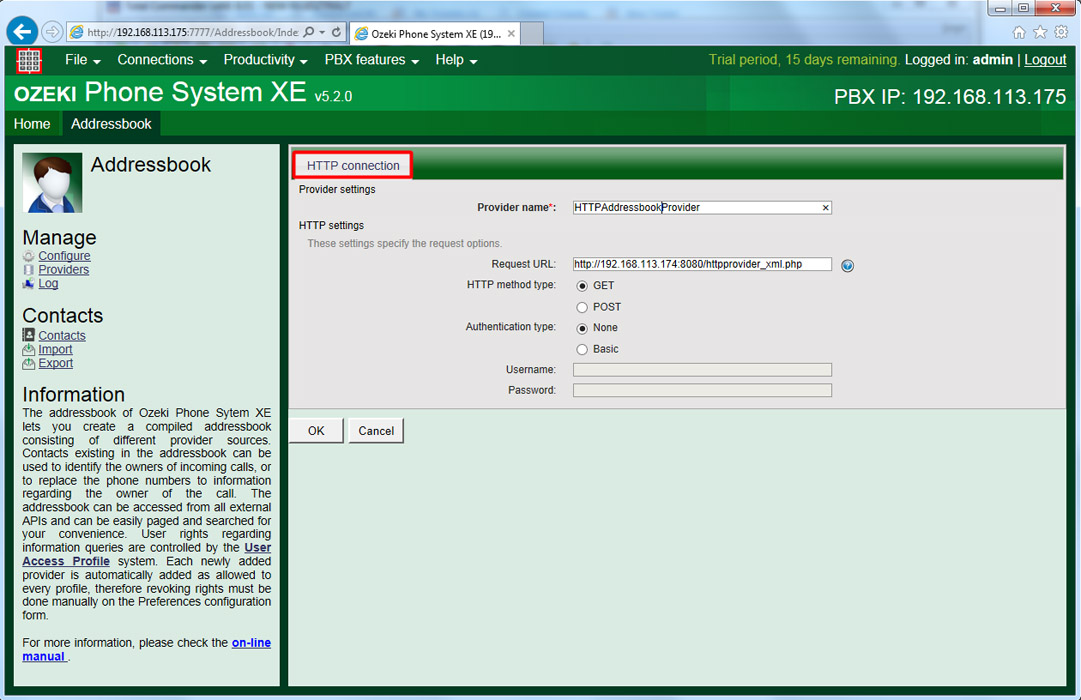Click the Request URL input field

tap(702, 264)
